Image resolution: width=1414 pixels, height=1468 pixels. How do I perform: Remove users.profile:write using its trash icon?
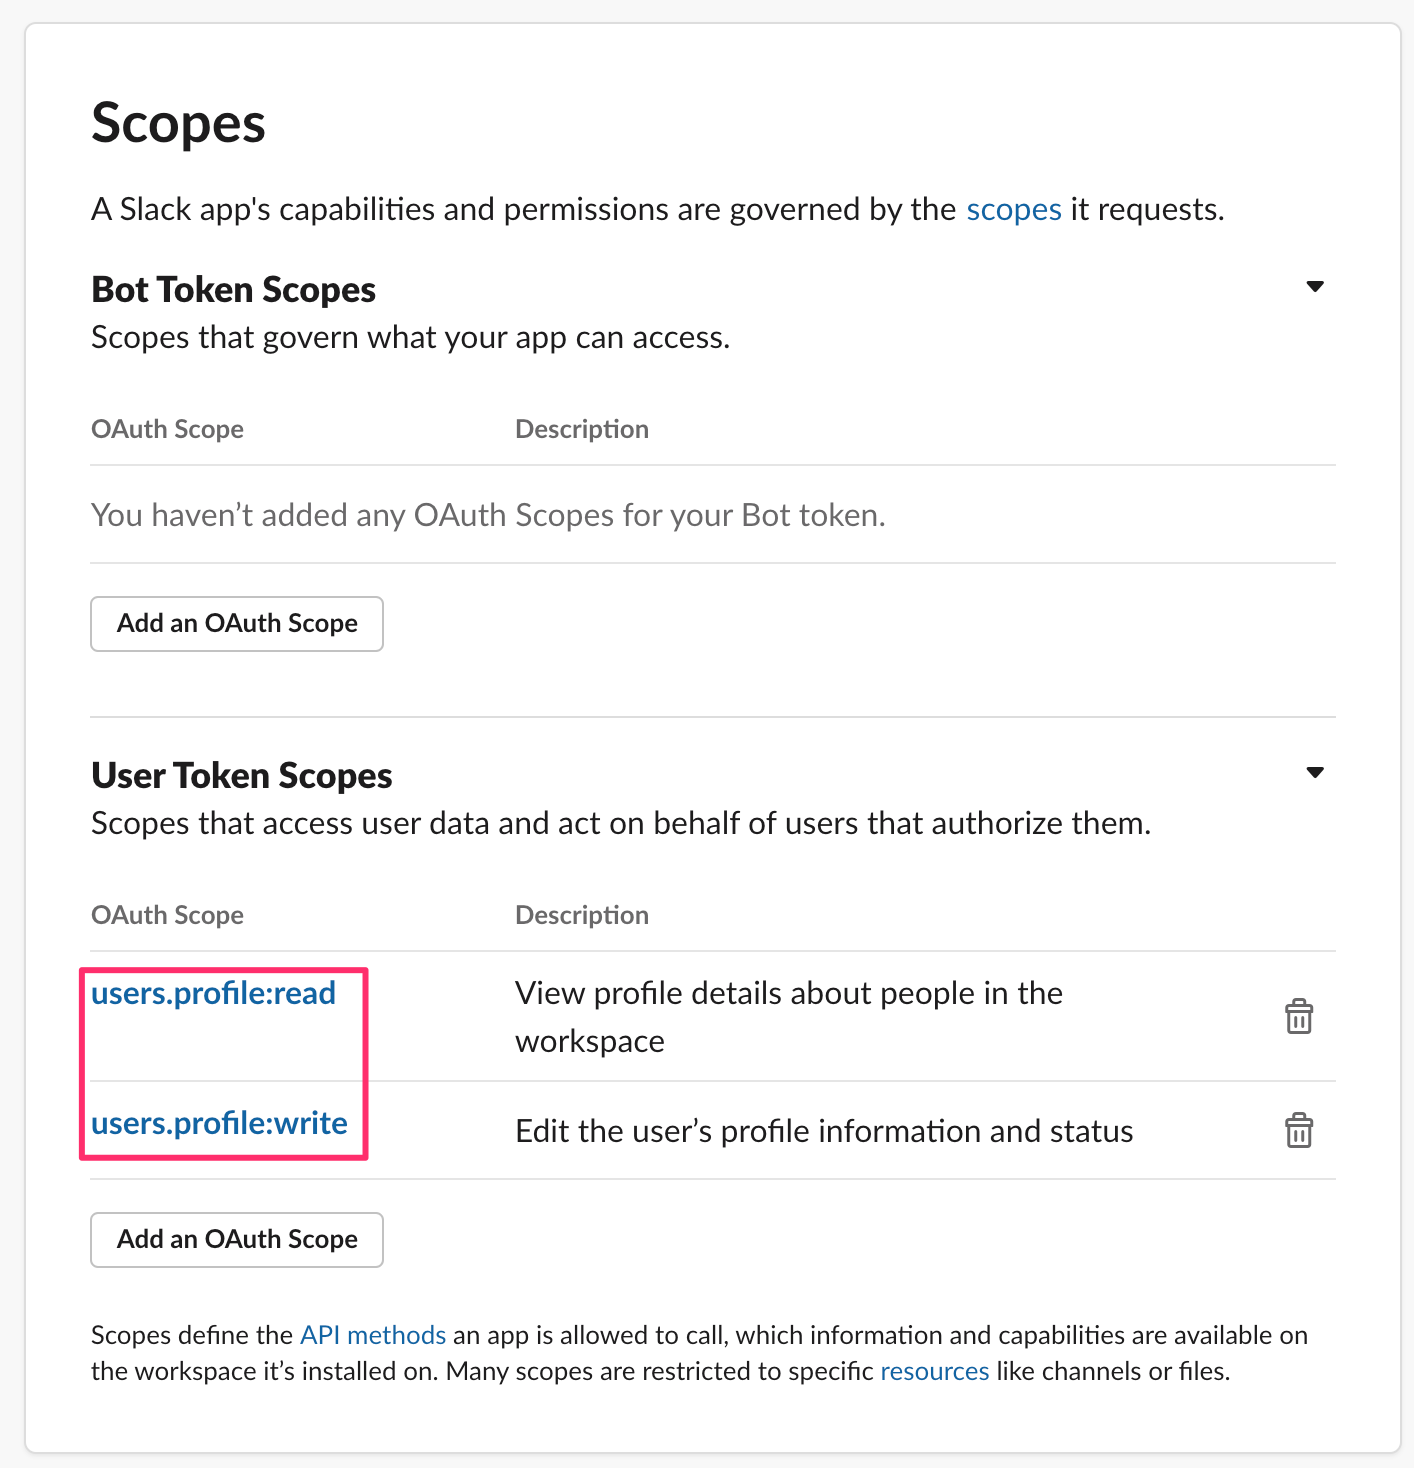click(1299, 1131)
